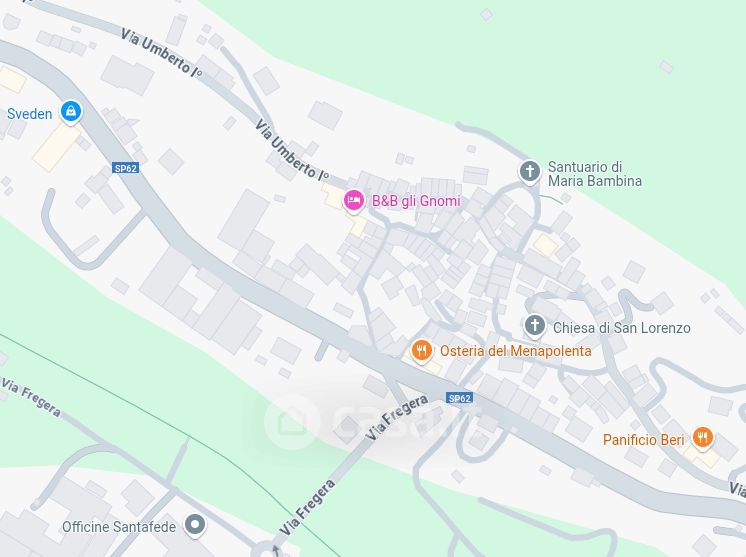The image size is (746, 557).
Task: Open the Sveden place label
Action: (29, 114)
